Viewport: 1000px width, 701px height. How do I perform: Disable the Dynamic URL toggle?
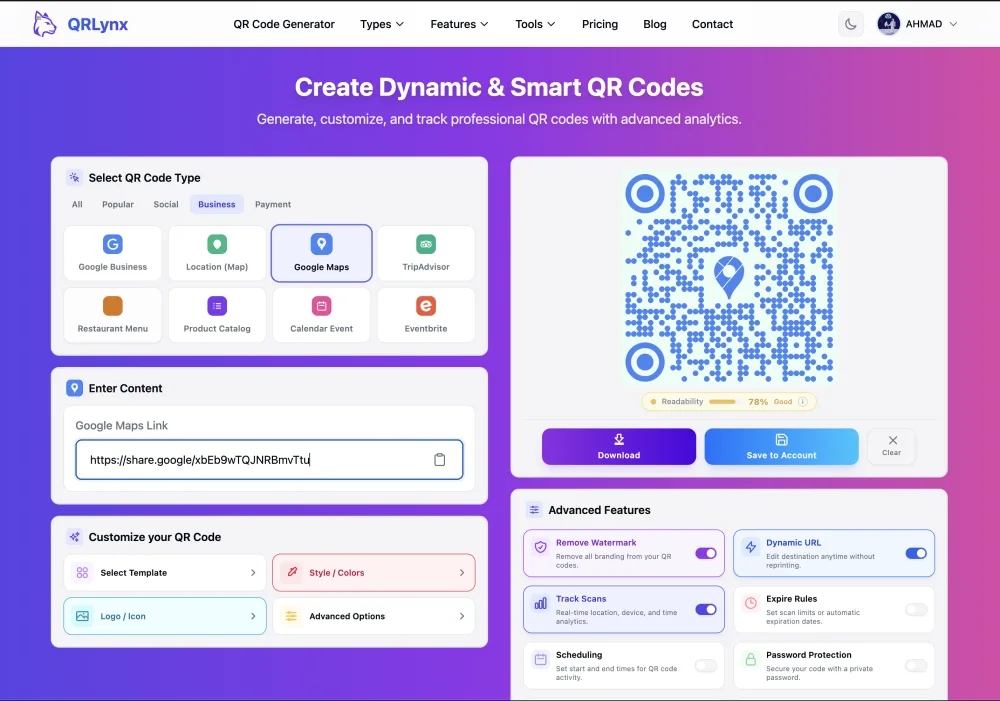916,553
